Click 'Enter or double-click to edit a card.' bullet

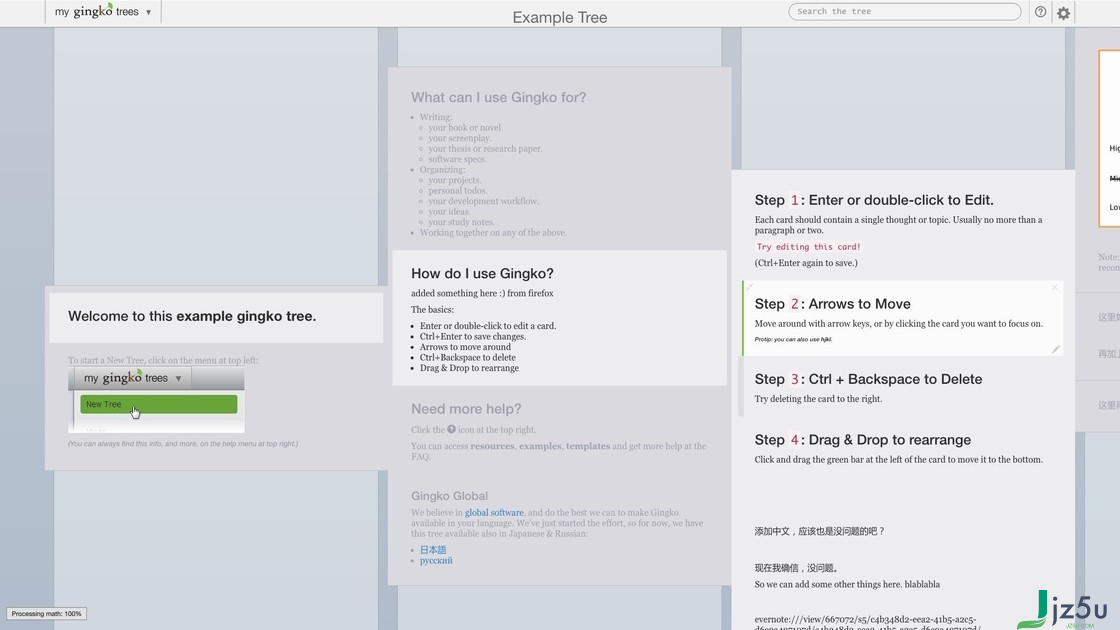[x=488, y=326]
